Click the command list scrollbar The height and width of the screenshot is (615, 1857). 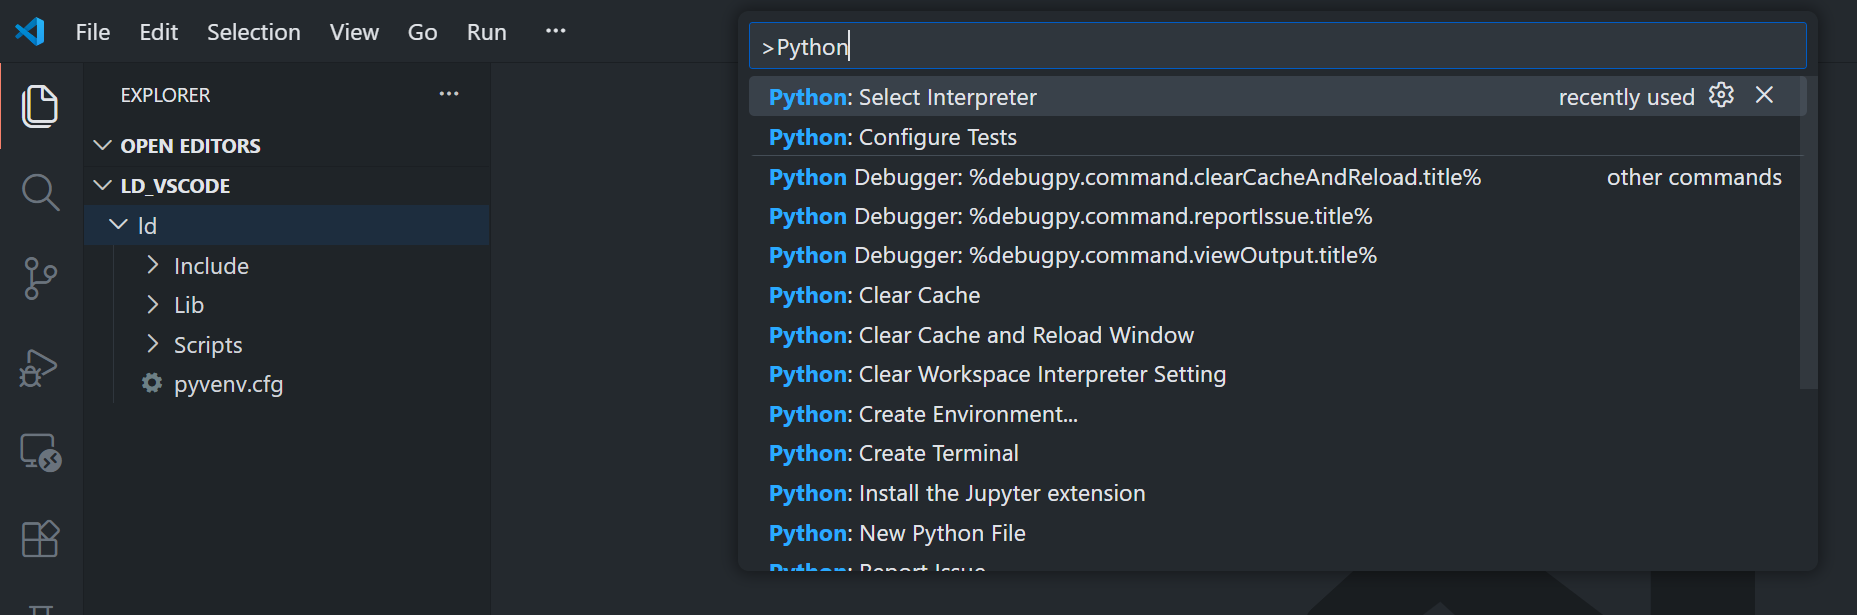[1809, 232]
